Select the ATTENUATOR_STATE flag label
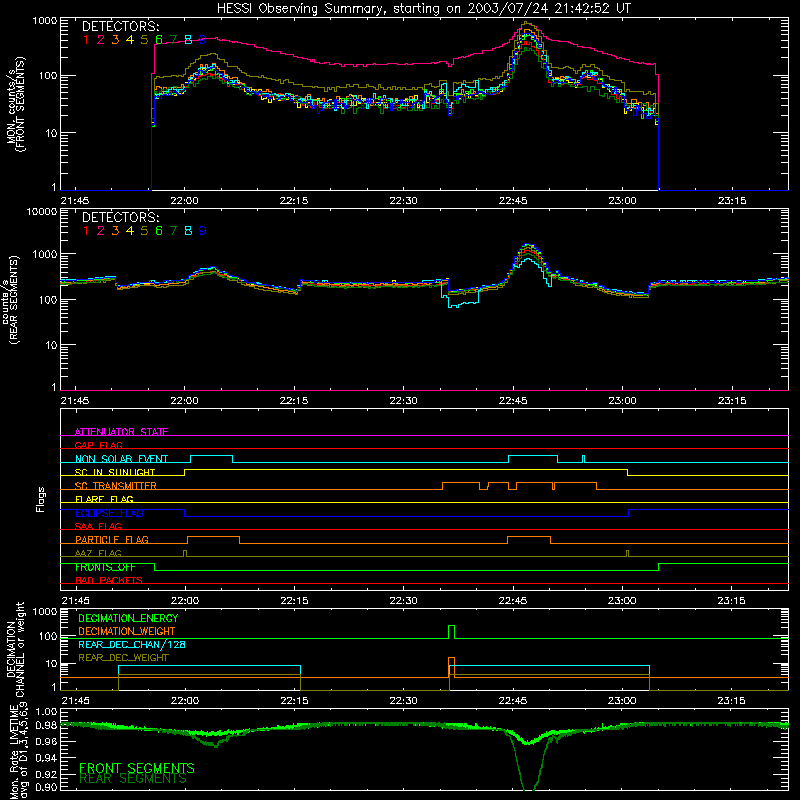 click(121, 432)
